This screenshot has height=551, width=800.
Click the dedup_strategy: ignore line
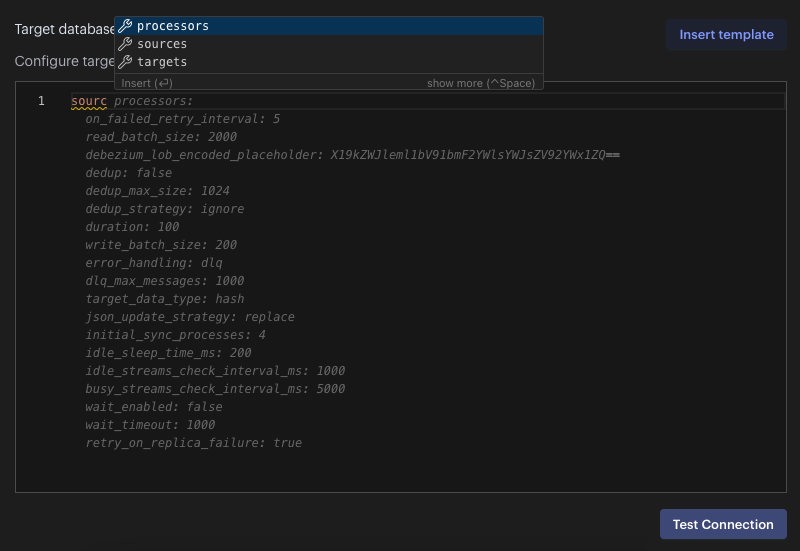(x=165, y=209)
